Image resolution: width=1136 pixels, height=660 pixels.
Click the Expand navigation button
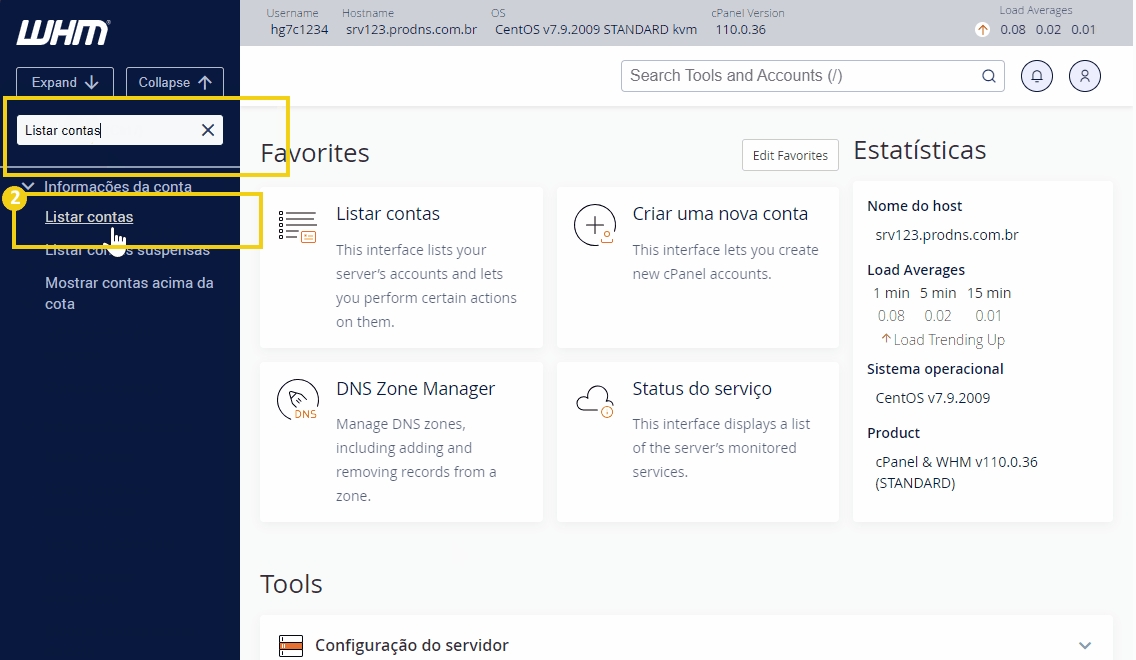click(x=64, y=82)
